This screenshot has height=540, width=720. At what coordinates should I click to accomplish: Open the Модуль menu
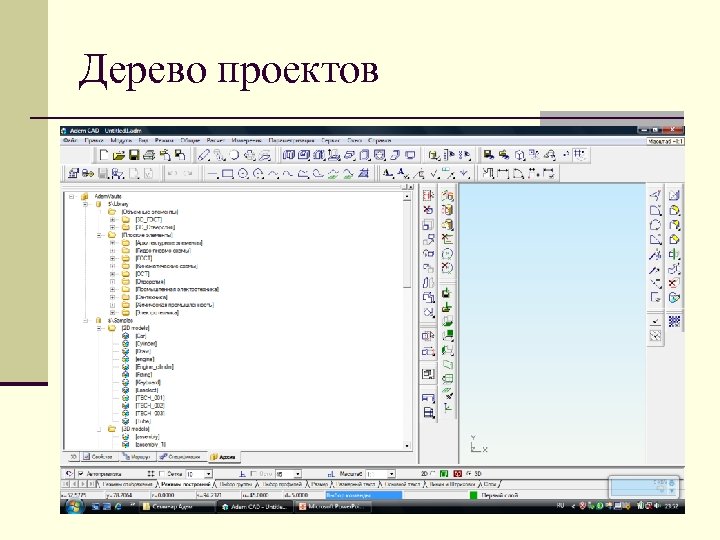[x=121, y=141]
